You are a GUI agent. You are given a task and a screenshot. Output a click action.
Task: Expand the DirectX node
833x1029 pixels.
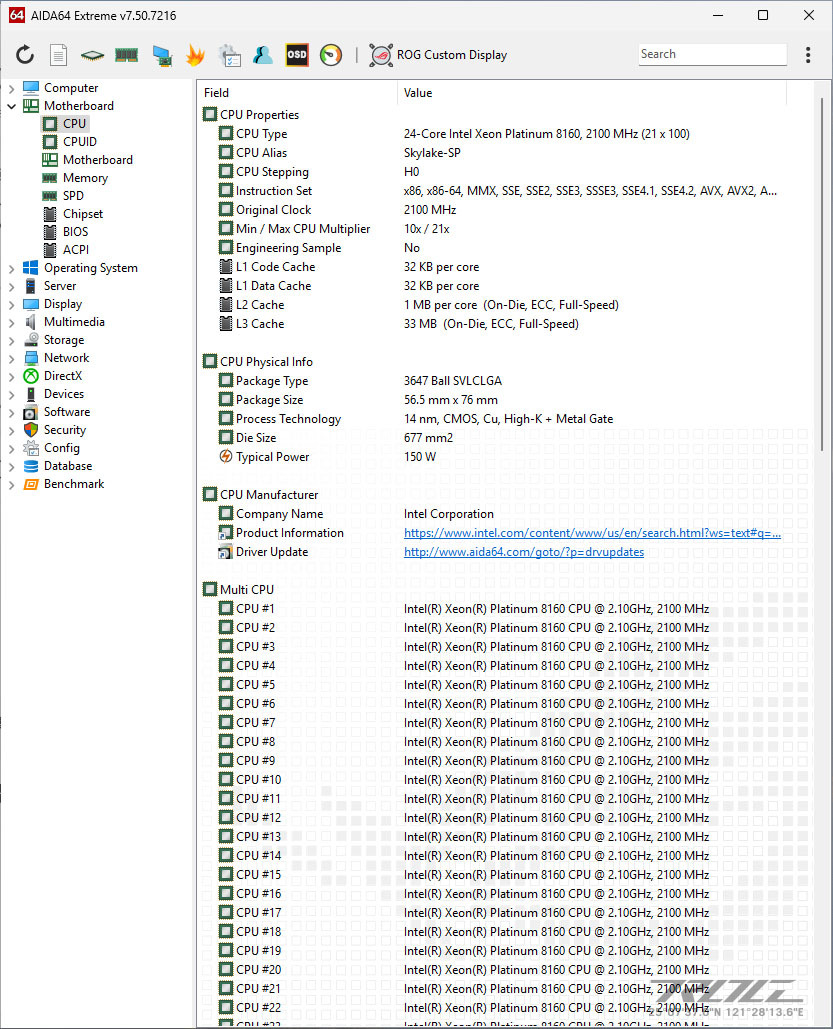(11, 377)
